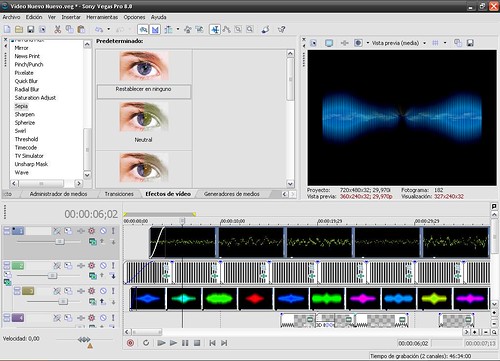Select the Sharpen effect in the list
Viewport: 500px width, 361px height.
click(x=25, y=114)
